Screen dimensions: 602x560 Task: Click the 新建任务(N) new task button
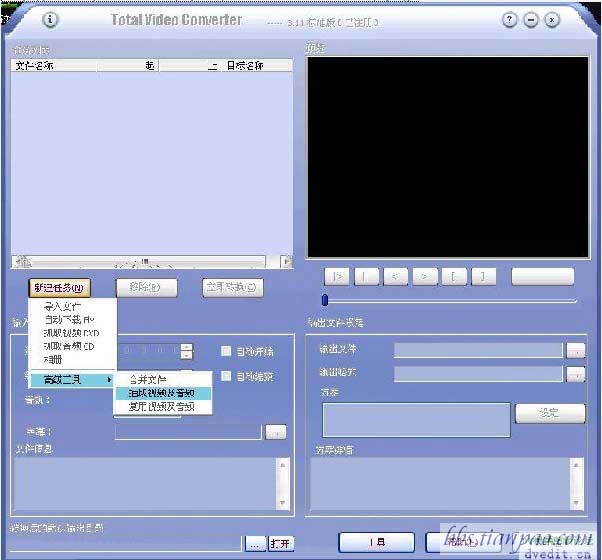[59, 288]
